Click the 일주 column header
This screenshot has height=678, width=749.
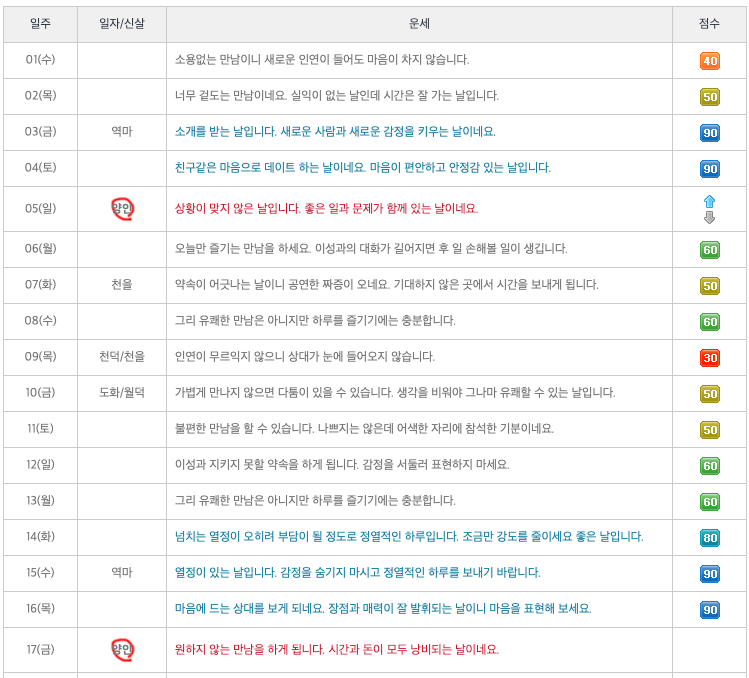pos(41,23)
